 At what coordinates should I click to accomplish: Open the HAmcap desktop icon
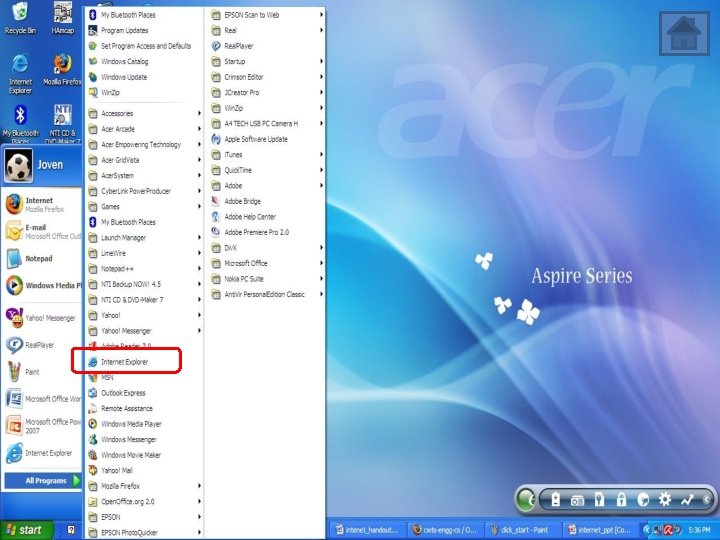click(63, 18)
